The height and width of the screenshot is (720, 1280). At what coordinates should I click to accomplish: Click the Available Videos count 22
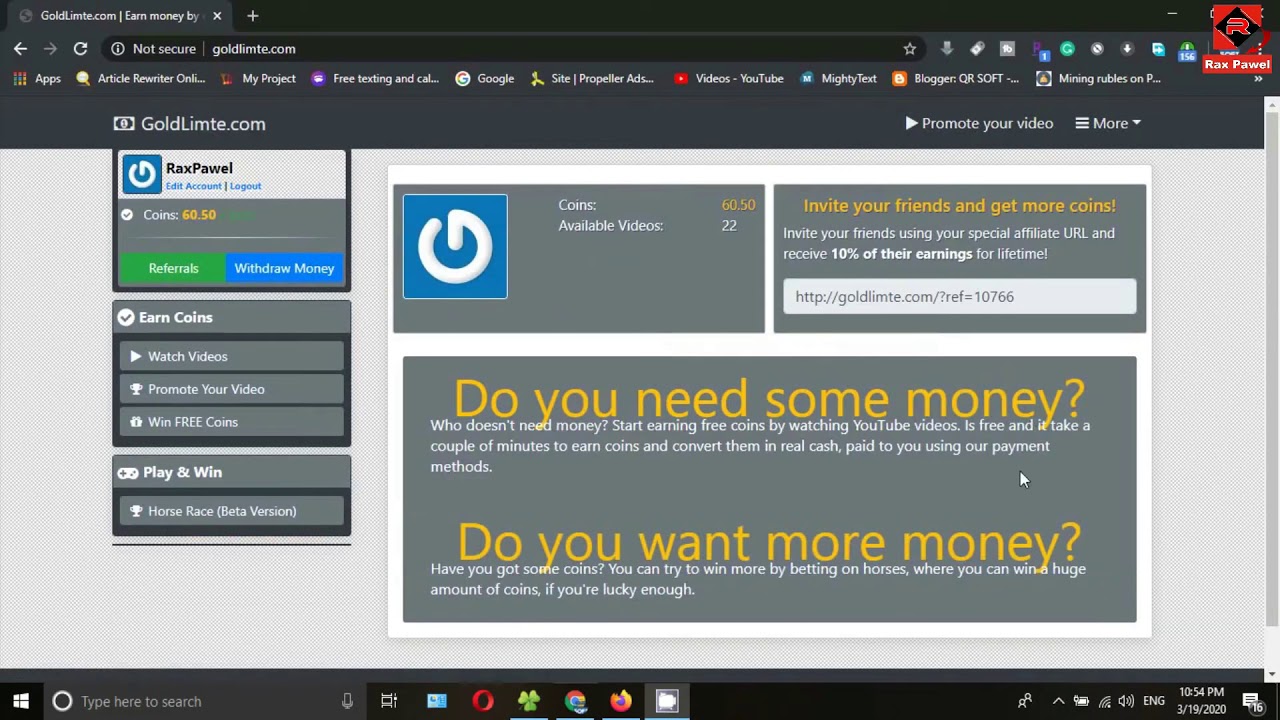(729, 225)
